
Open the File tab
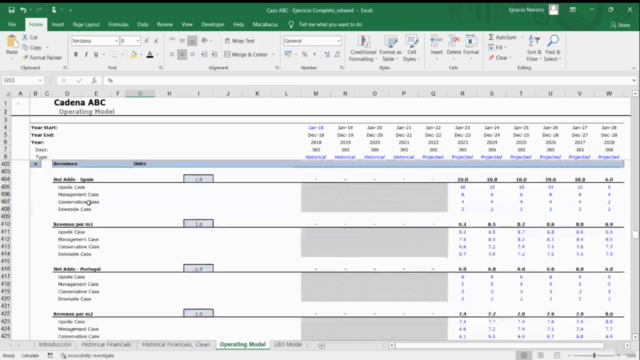(12, 24)
